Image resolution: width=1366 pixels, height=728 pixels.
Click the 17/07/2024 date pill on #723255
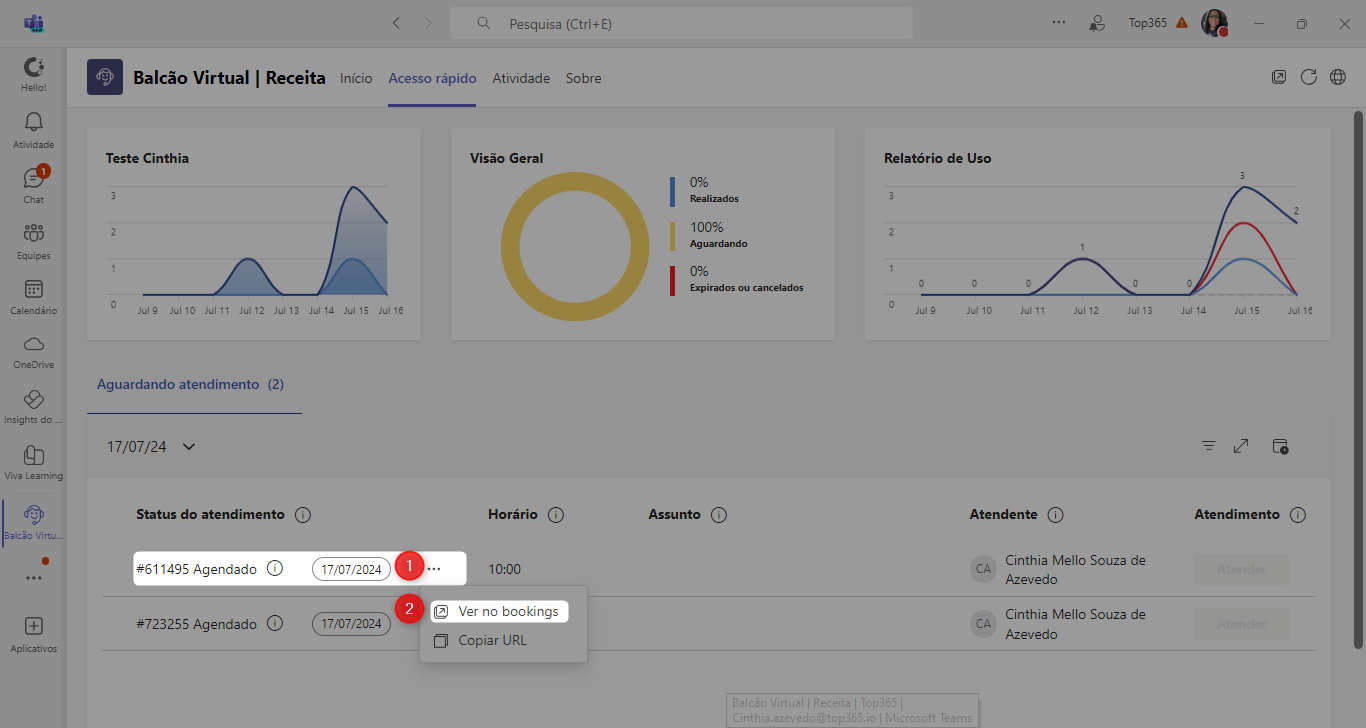(351, 624)
